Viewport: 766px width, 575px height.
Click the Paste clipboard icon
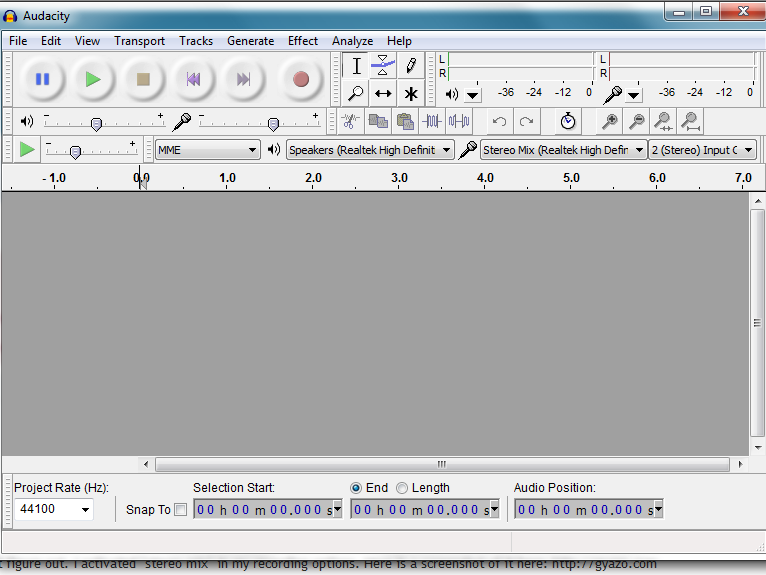pyautogui.click(x=405, y=121)
